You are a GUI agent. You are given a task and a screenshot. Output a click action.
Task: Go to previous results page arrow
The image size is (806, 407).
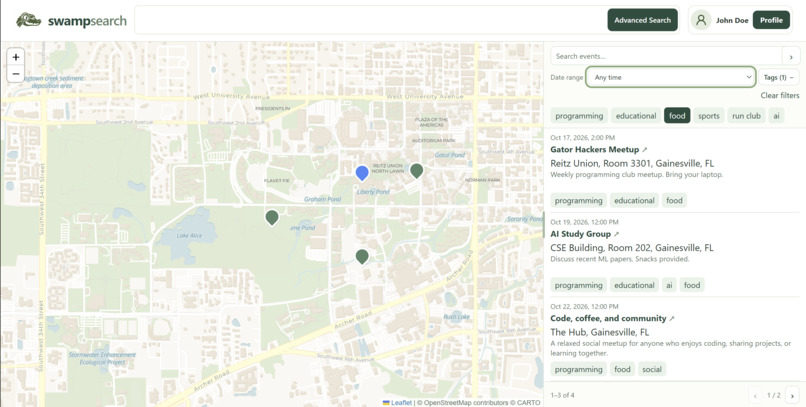755,396
